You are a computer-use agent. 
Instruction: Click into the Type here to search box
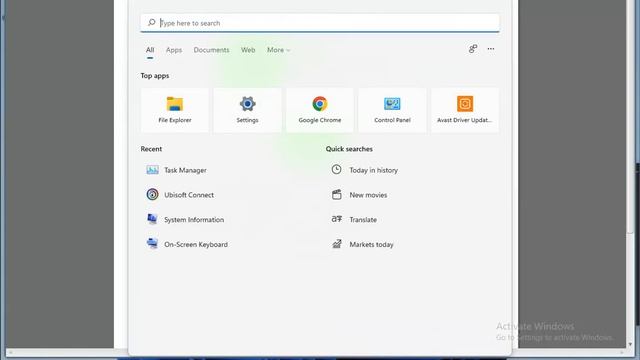pos(320,23)
